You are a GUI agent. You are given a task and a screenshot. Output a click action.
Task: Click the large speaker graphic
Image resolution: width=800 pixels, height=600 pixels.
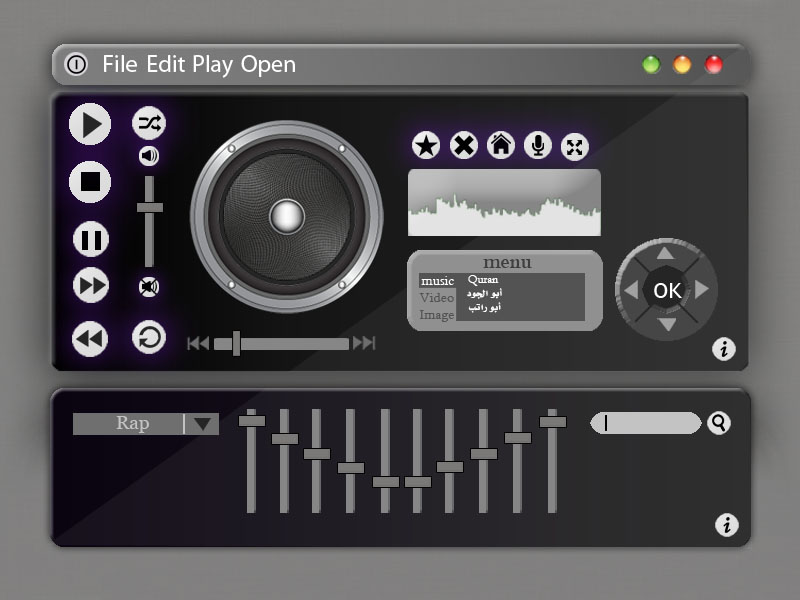pos(287,216)
